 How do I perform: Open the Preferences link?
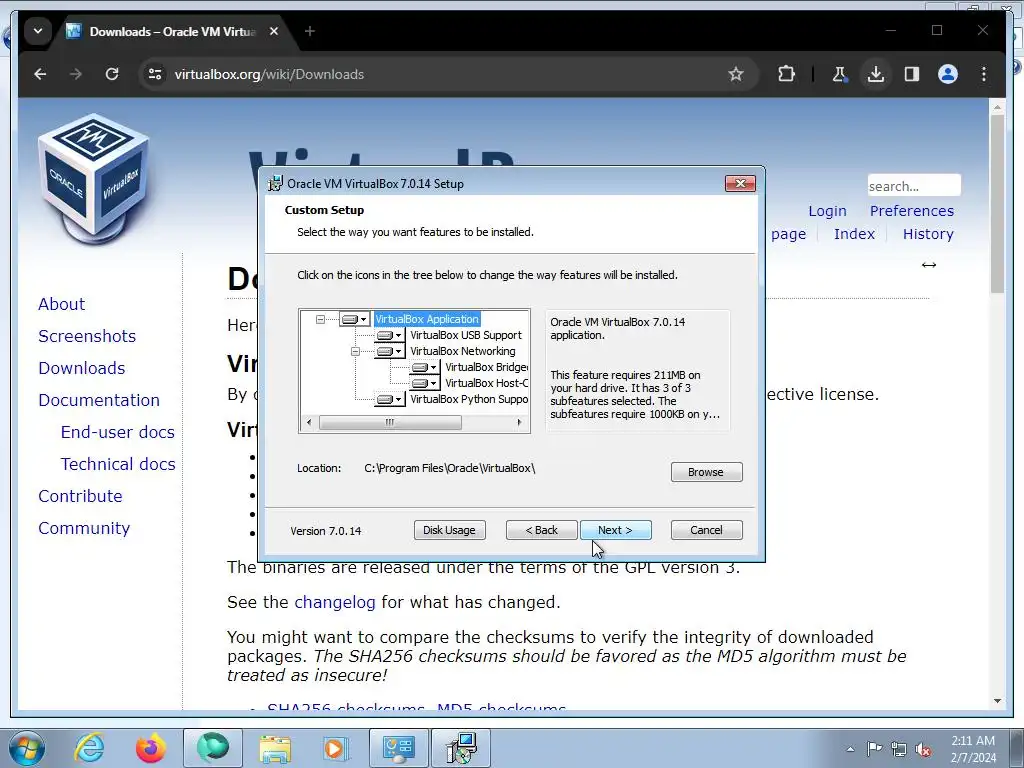(912, 211)
